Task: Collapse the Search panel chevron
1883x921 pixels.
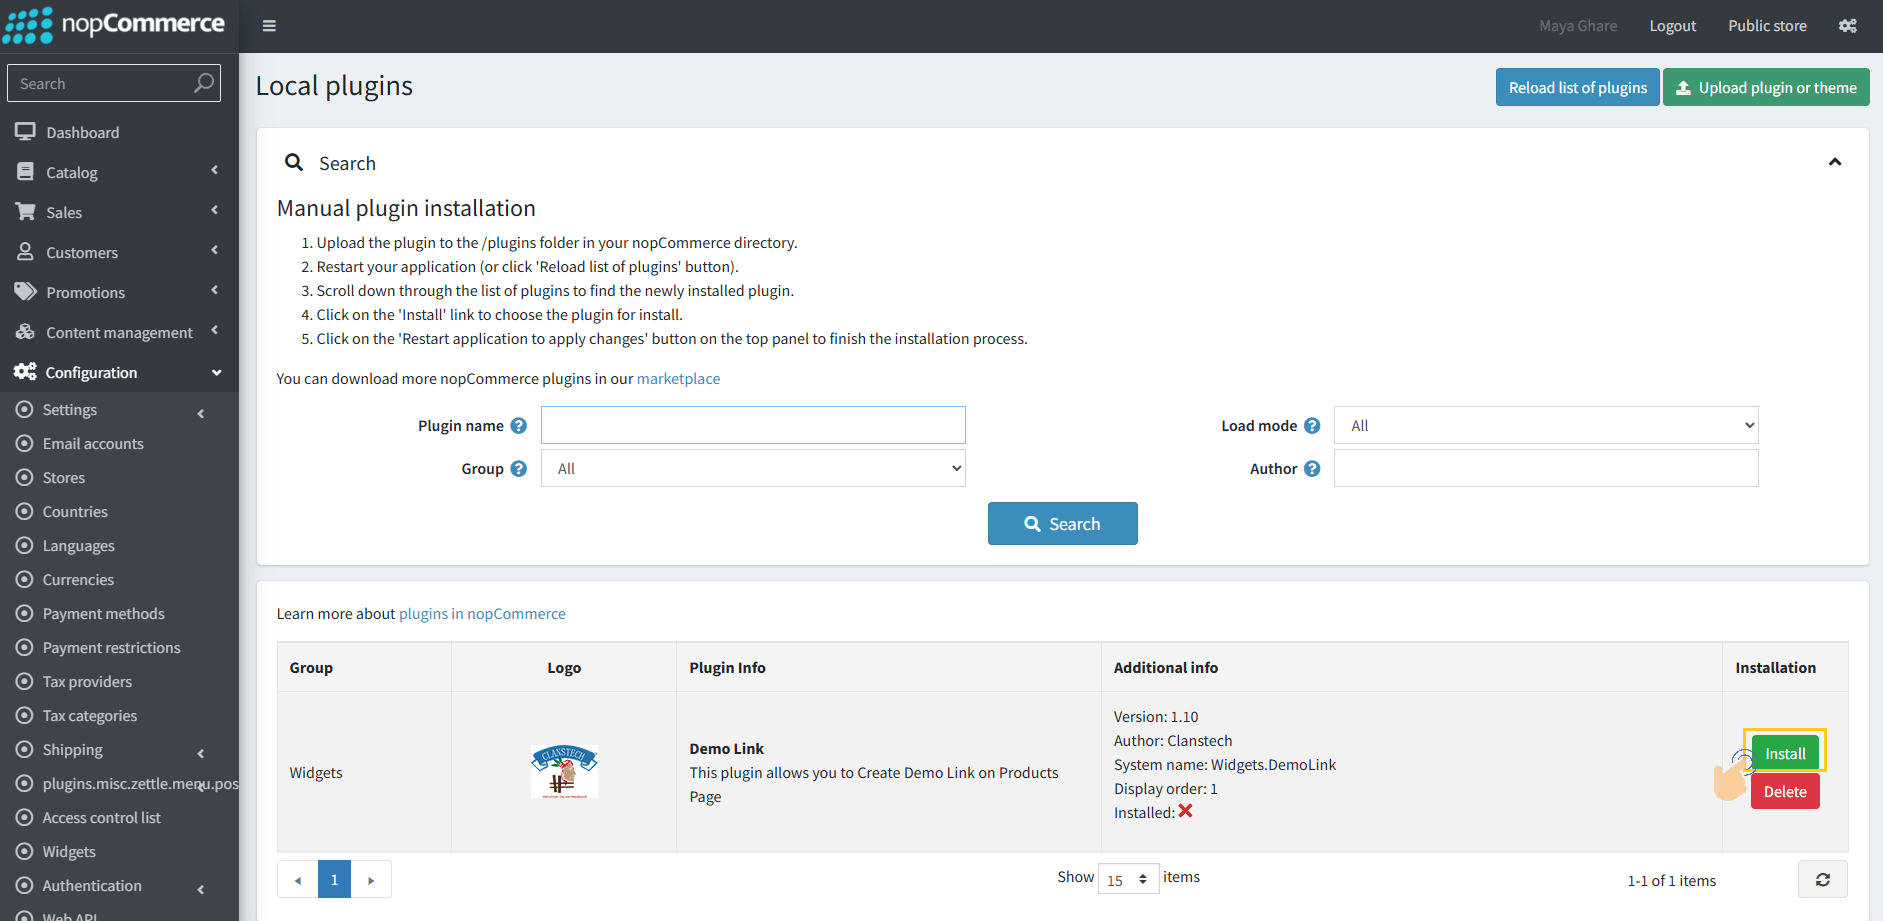Action: (1834, 162)
